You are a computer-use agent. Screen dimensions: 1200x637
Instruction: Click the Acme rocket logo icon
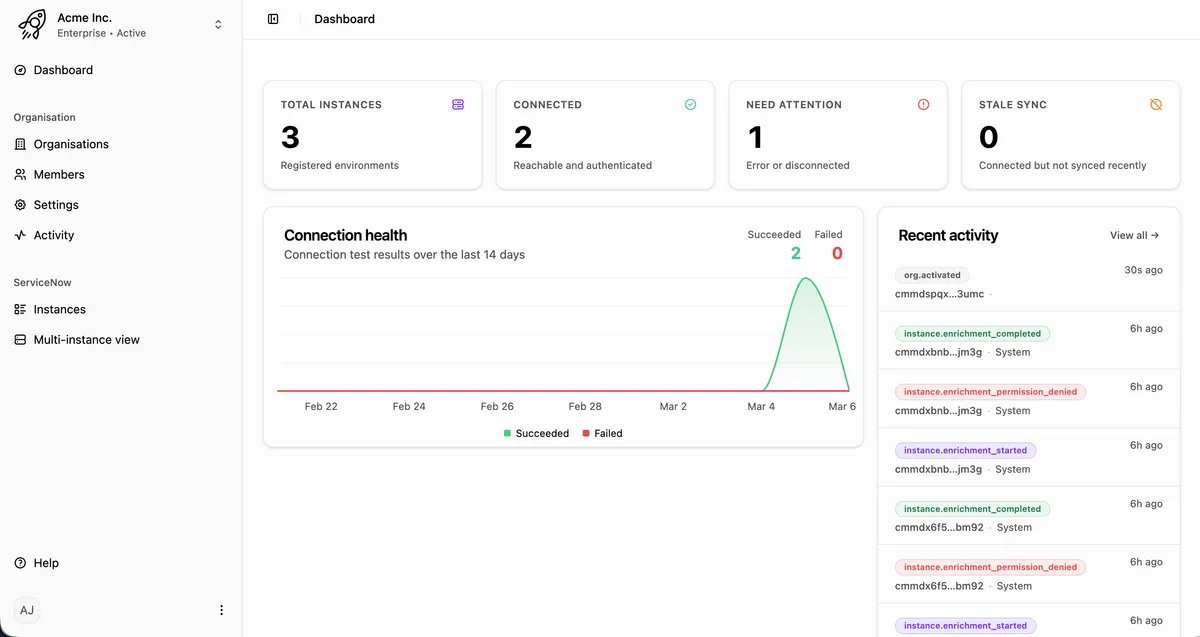pyautogui.click(x=32, y=25)
